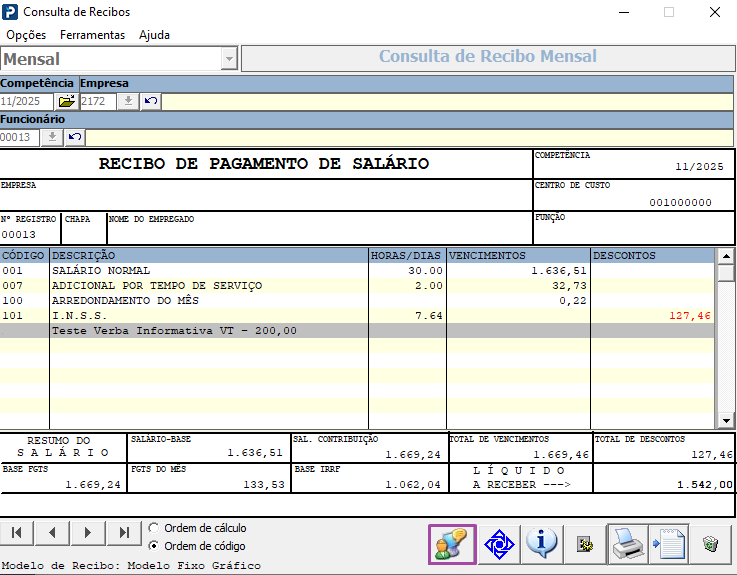
Task: Close the Consulta de Recibos window
Action: (x=714, y=12)
